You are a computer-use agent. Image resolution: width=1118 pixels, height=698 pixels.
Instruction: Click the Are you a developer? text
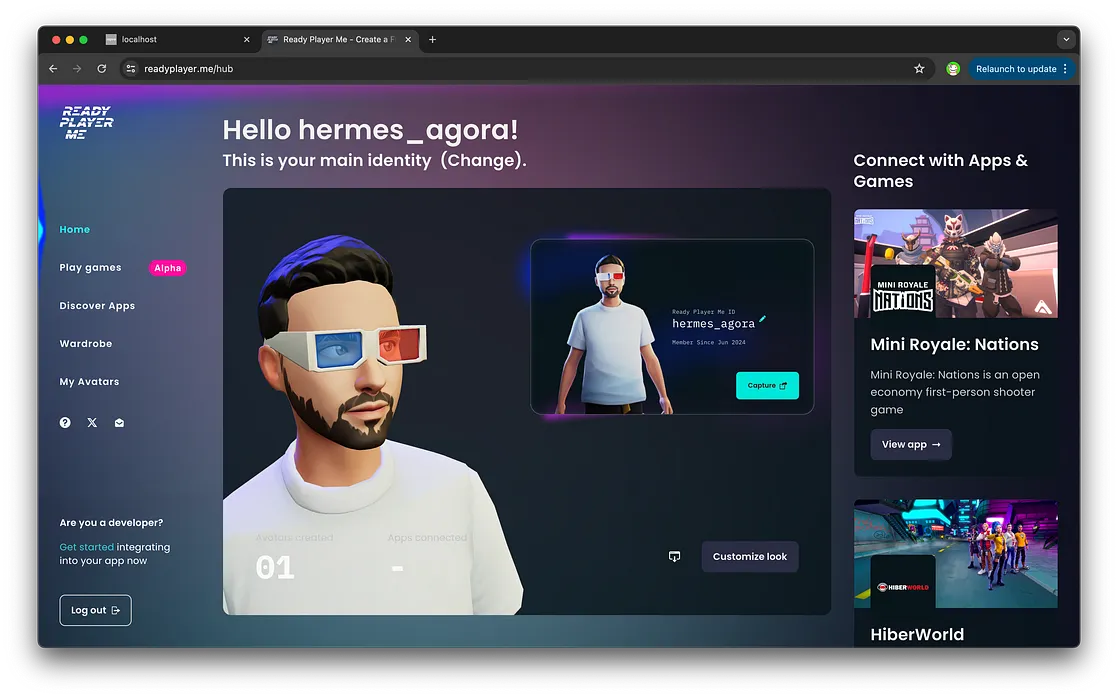point(111,523)
